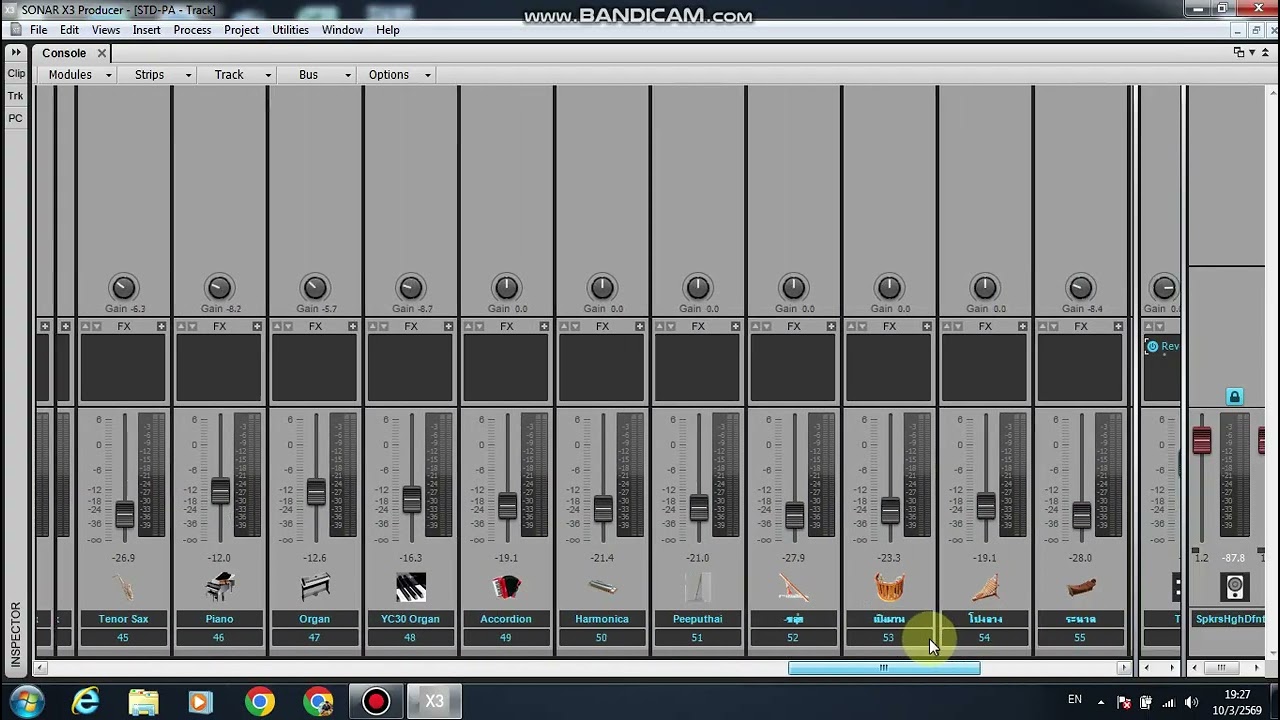Show hidden system tray icons
The width and height of the screenshot is (1280, 720).
click(1101, 702)
